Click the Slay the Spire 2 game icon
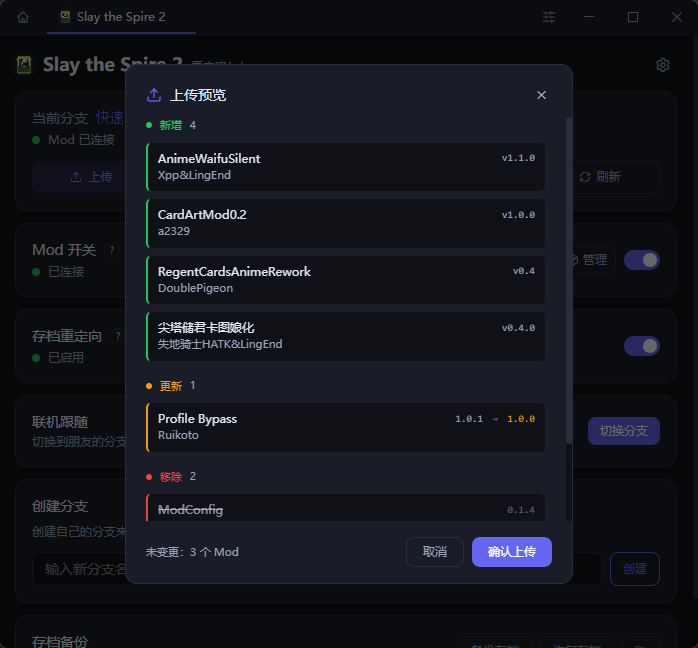 pyautogui.click(x=24, y=65)
